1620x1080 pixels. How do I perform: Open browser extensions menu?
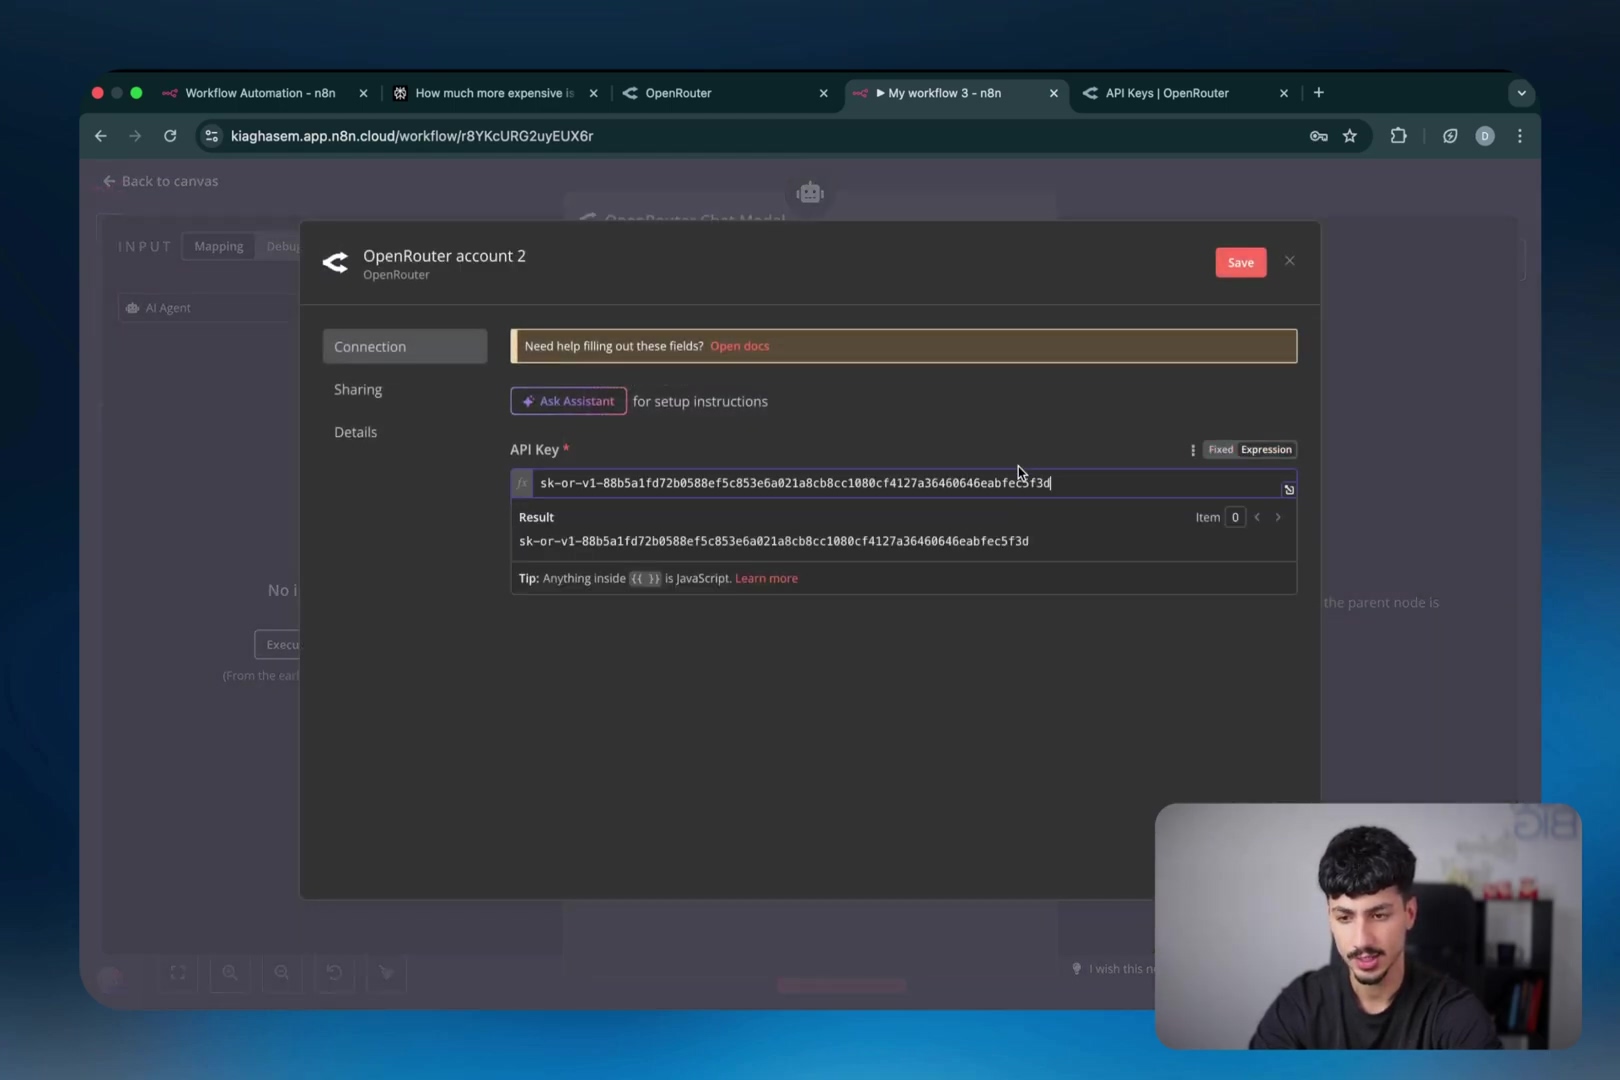[1398, 136]
